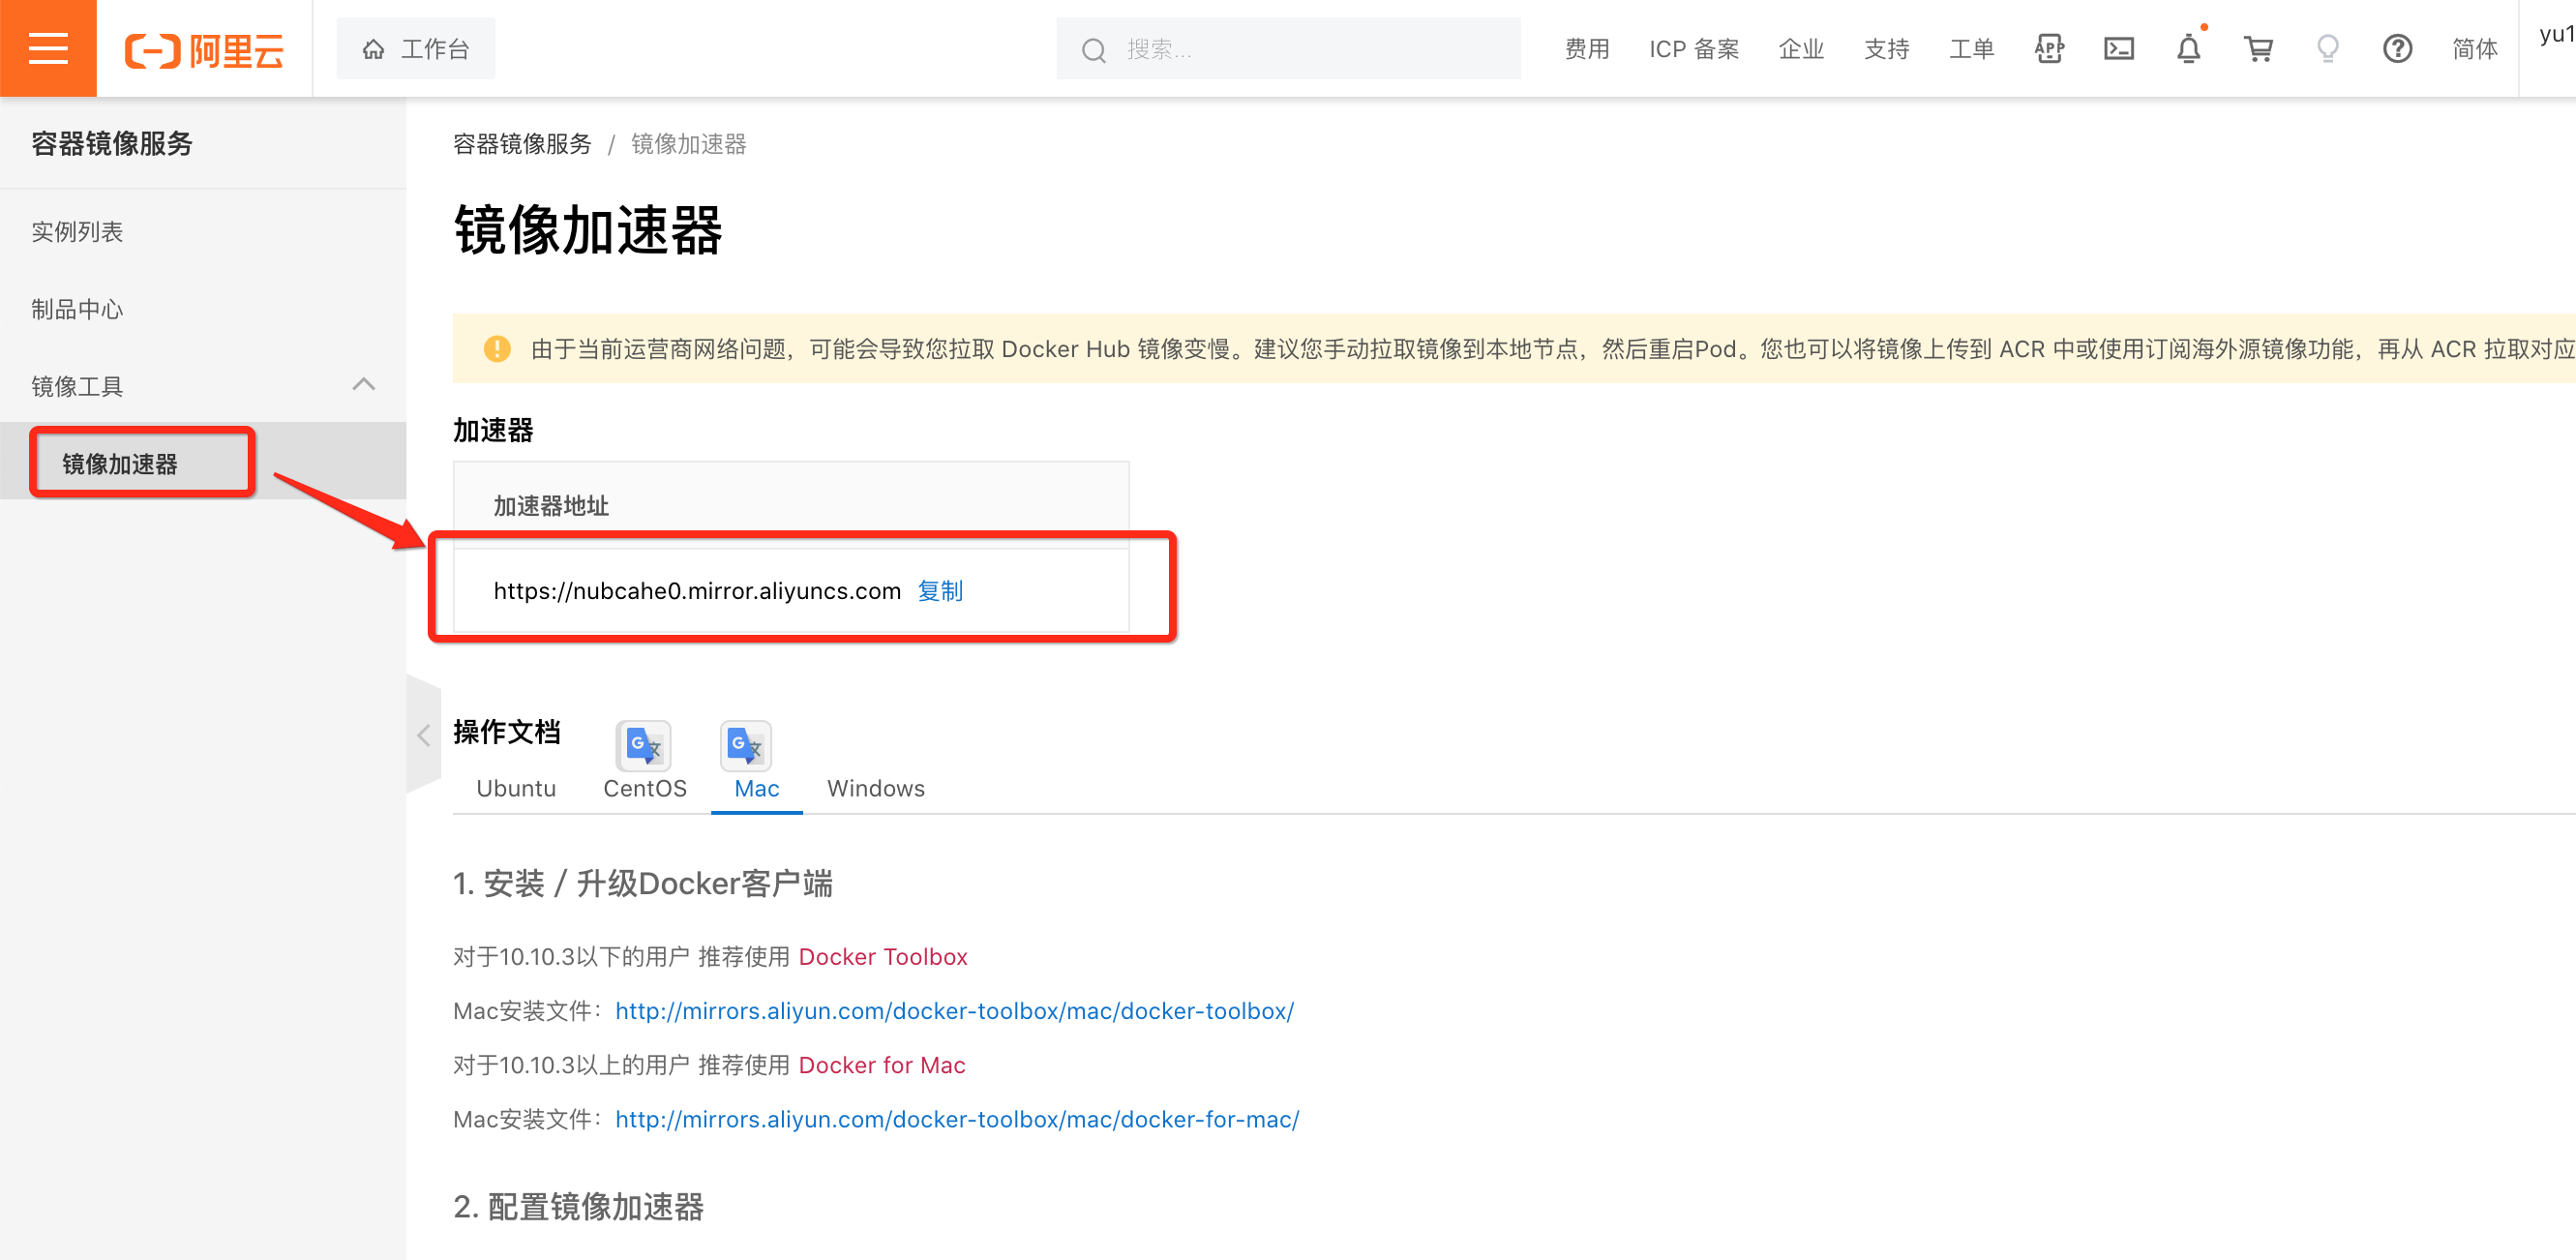
Task: Switch to the CentOS tab
Action: point(645,788)
